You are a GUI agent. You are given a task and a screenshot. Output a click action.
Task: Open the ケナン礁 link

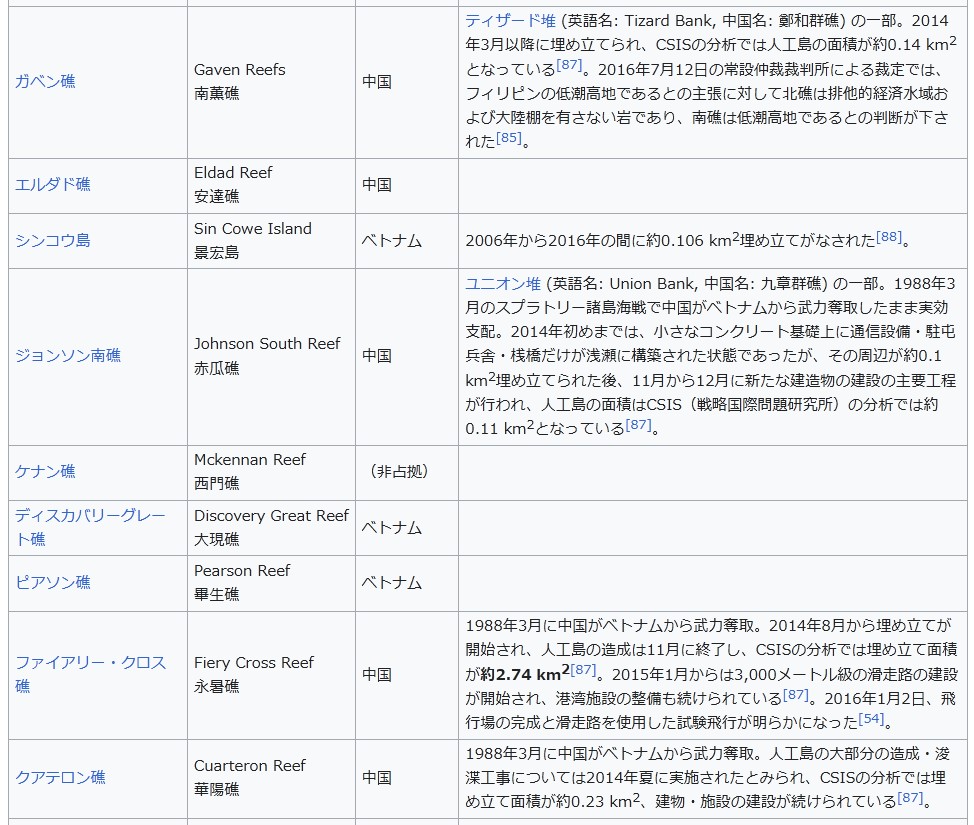[x=45, y=472]
